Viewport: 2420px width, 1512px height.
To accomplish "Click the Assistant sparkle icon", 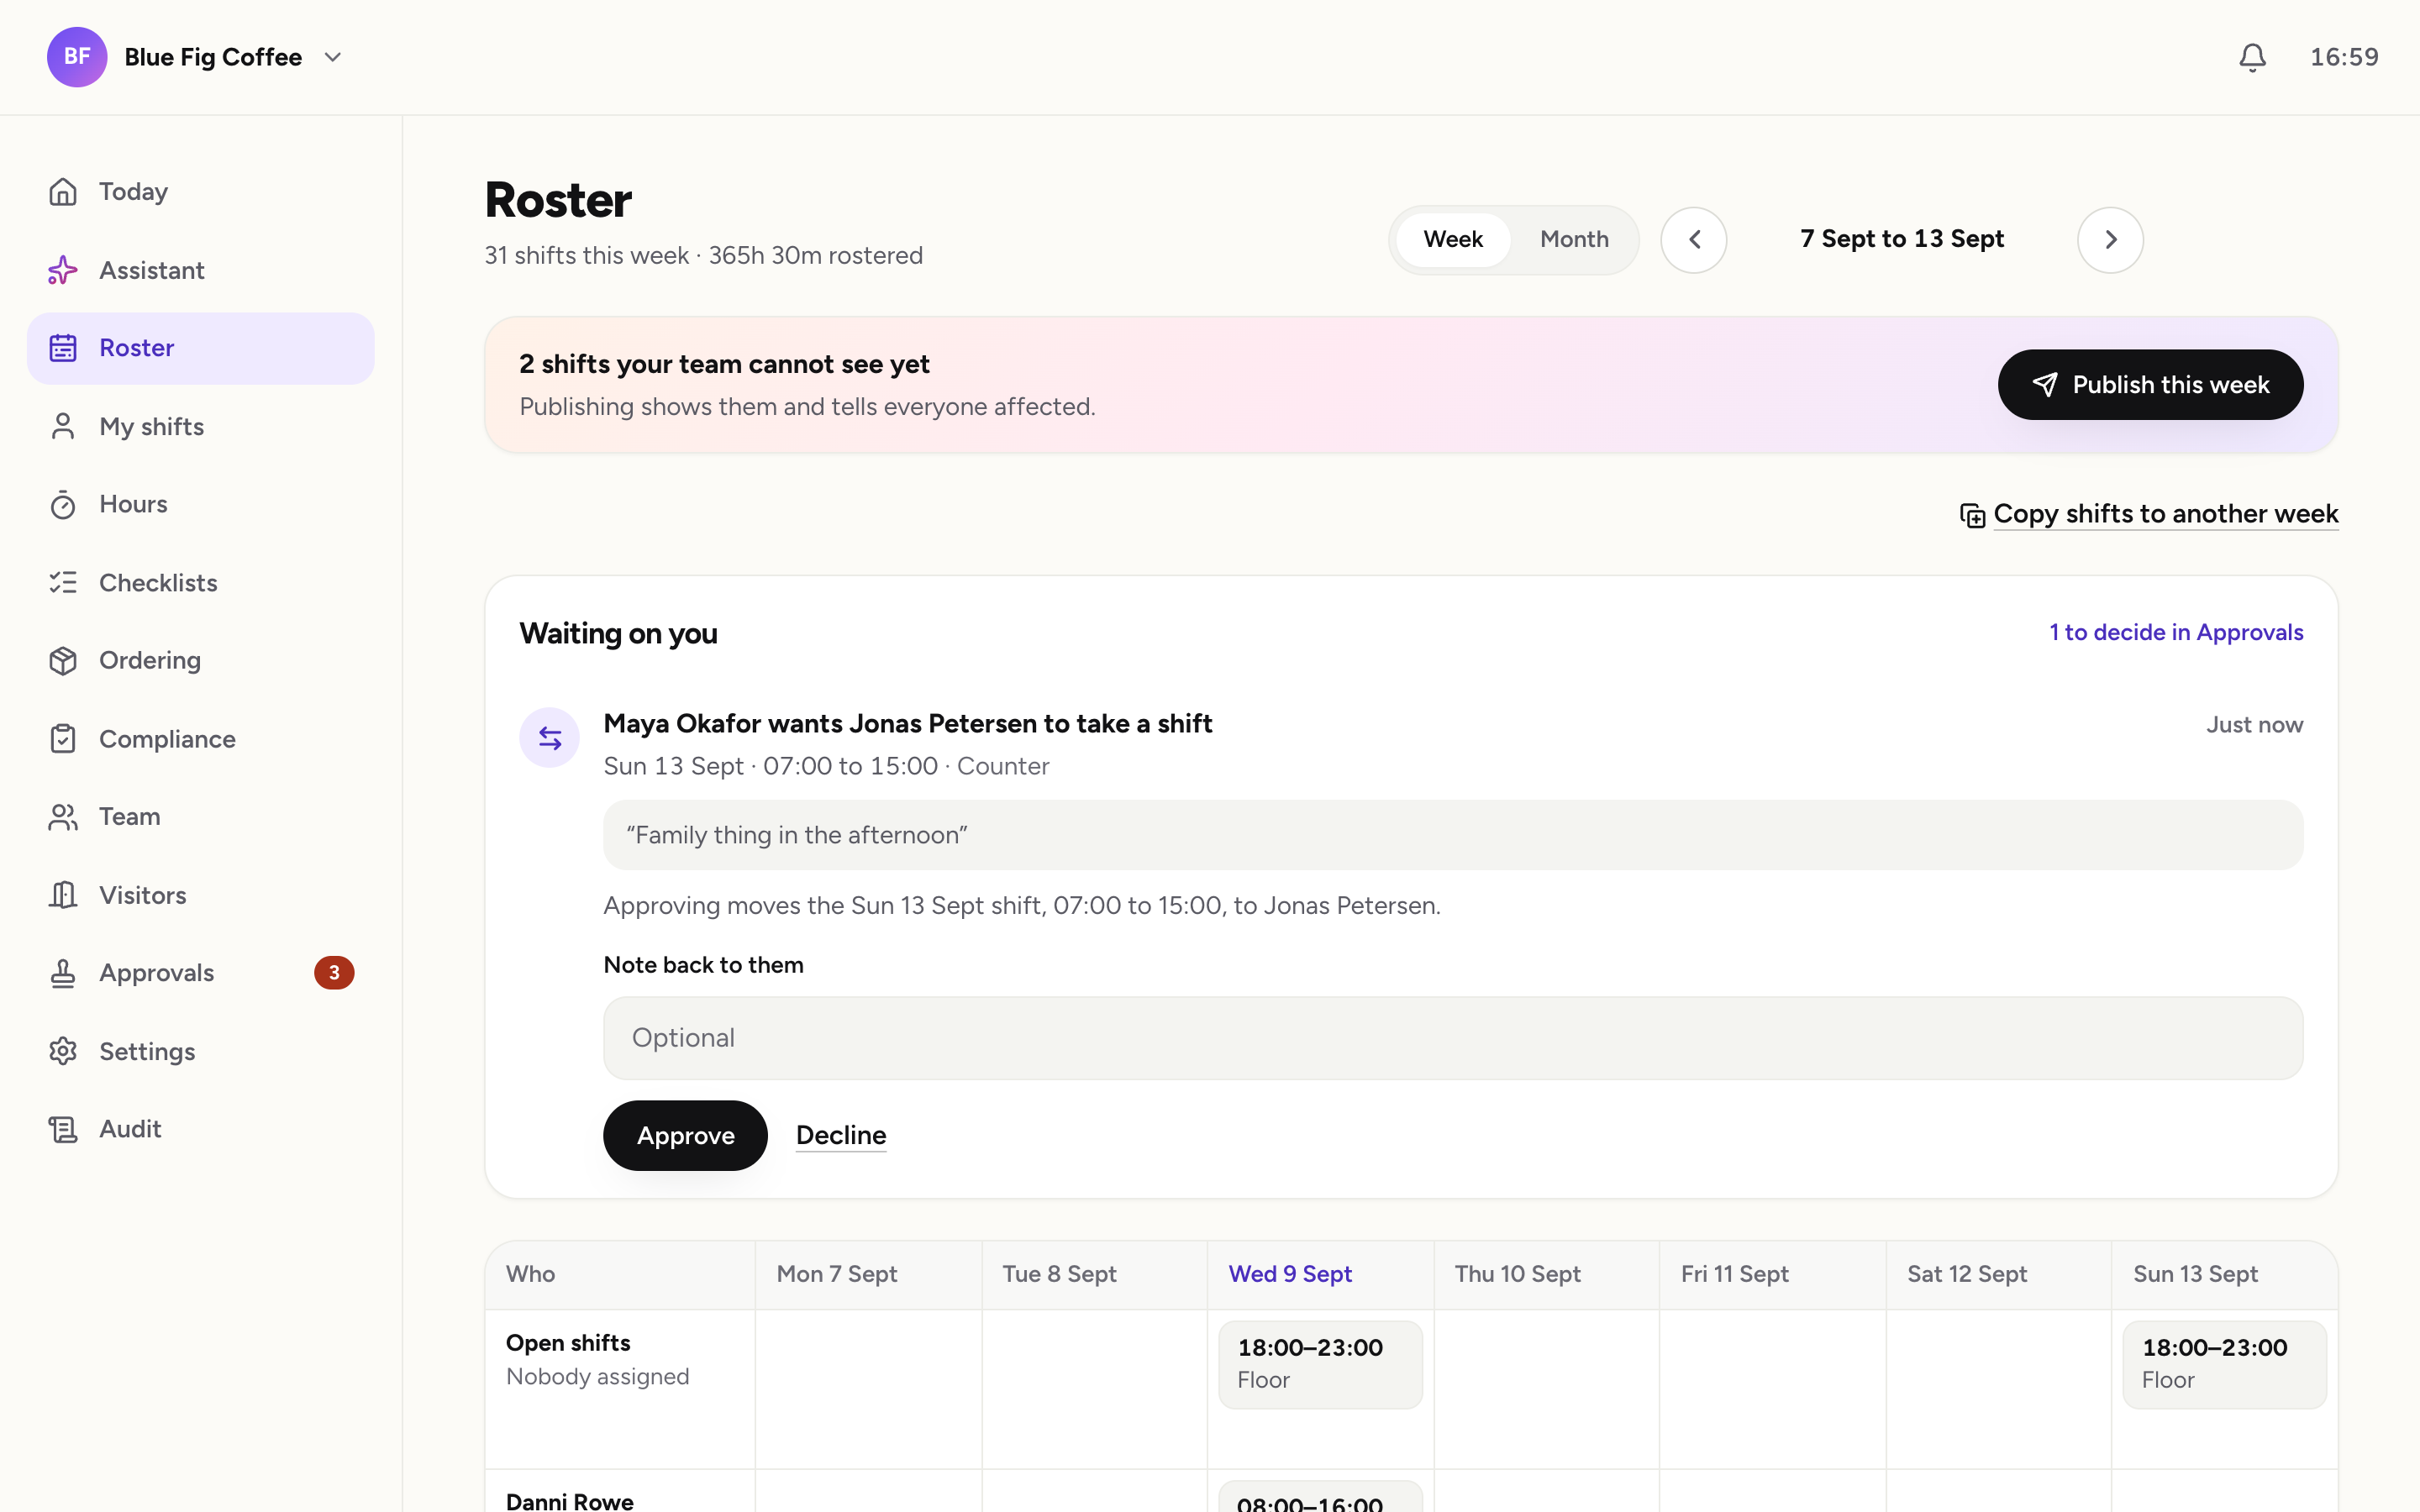I will [x=63, y=270].
